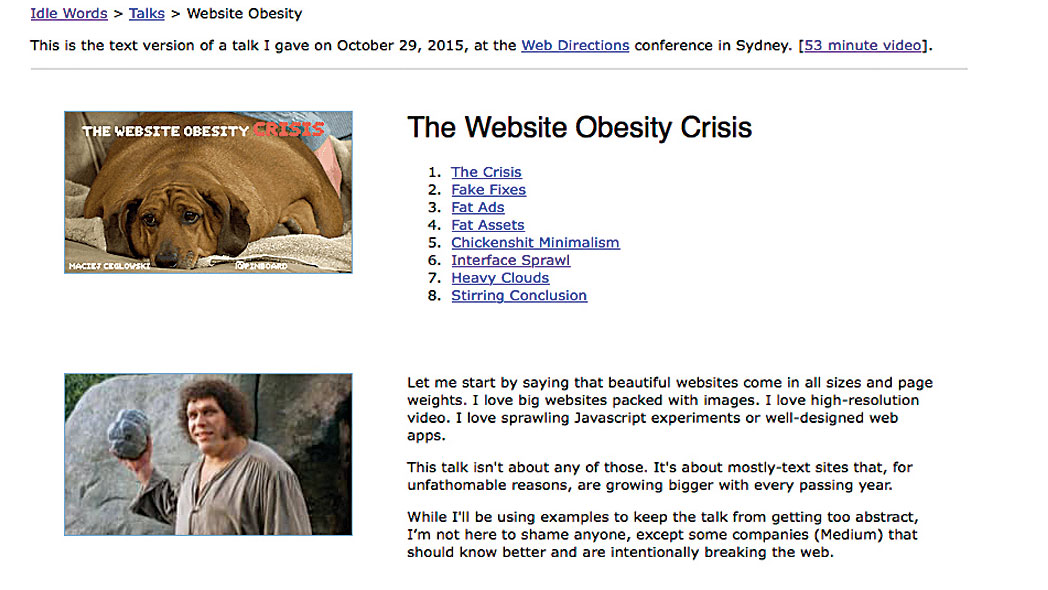1048x590 pixels.
Task: Click the paragraph starting 'This talk isn't'
Action: pos(659,476)
